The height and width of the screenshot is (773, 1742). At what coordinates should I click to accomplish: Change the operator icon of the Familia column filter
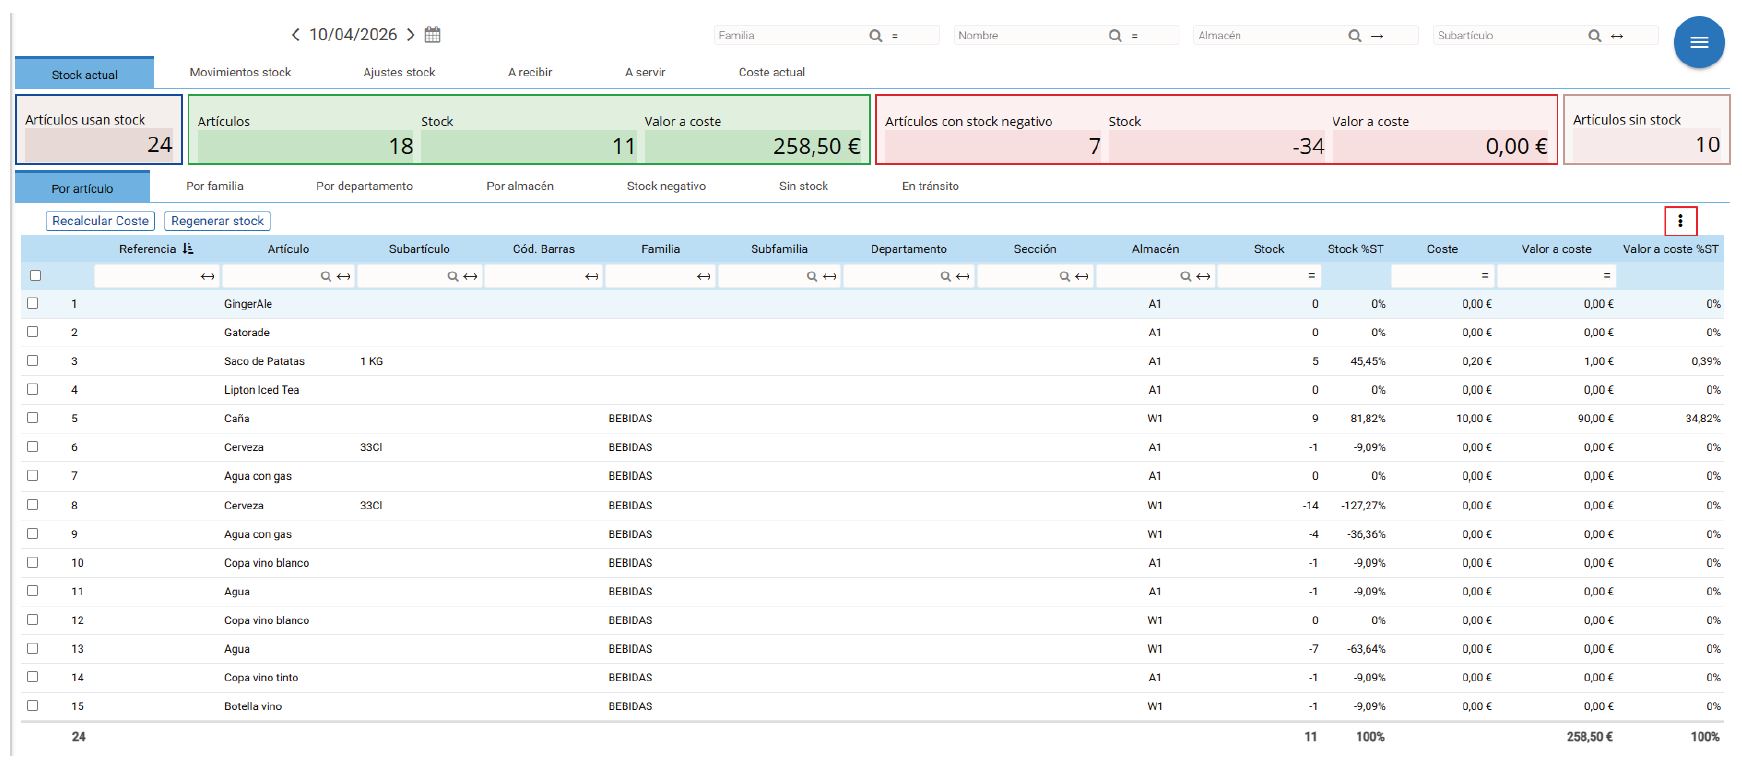pos(705,276)
